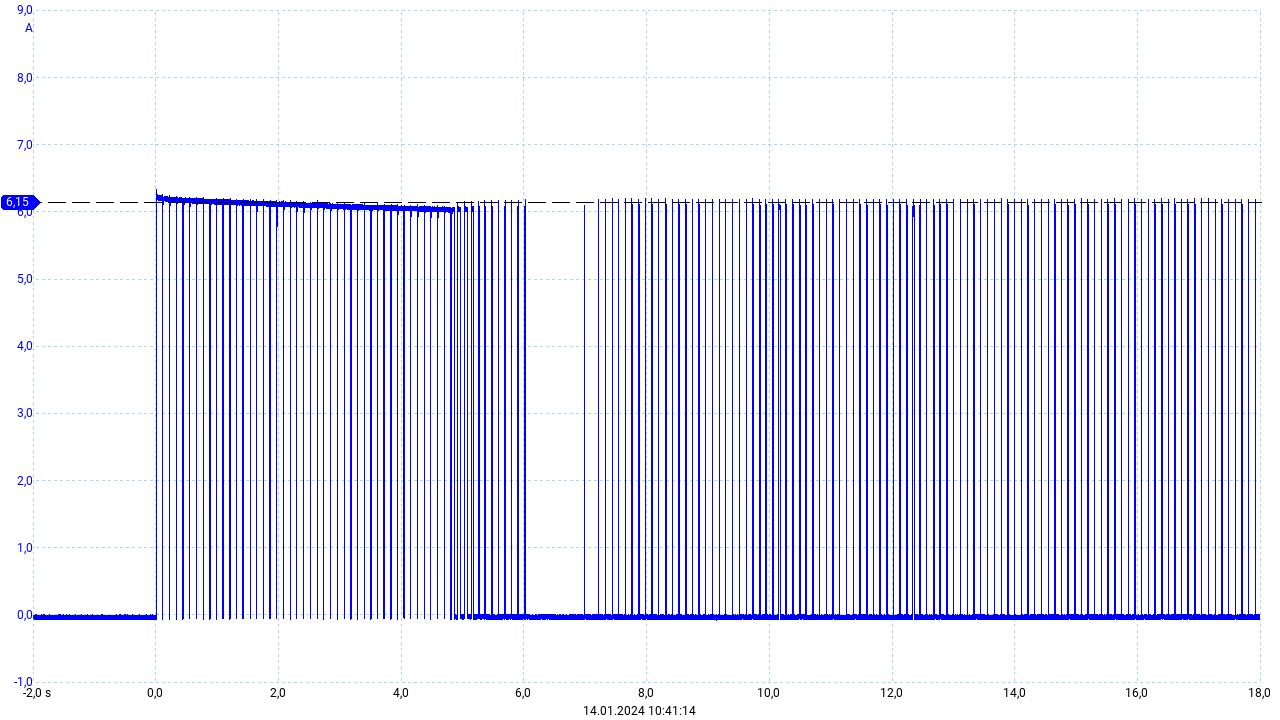
Task: Click the 5,0 Y-axis label
Action: tap(25, 279)
